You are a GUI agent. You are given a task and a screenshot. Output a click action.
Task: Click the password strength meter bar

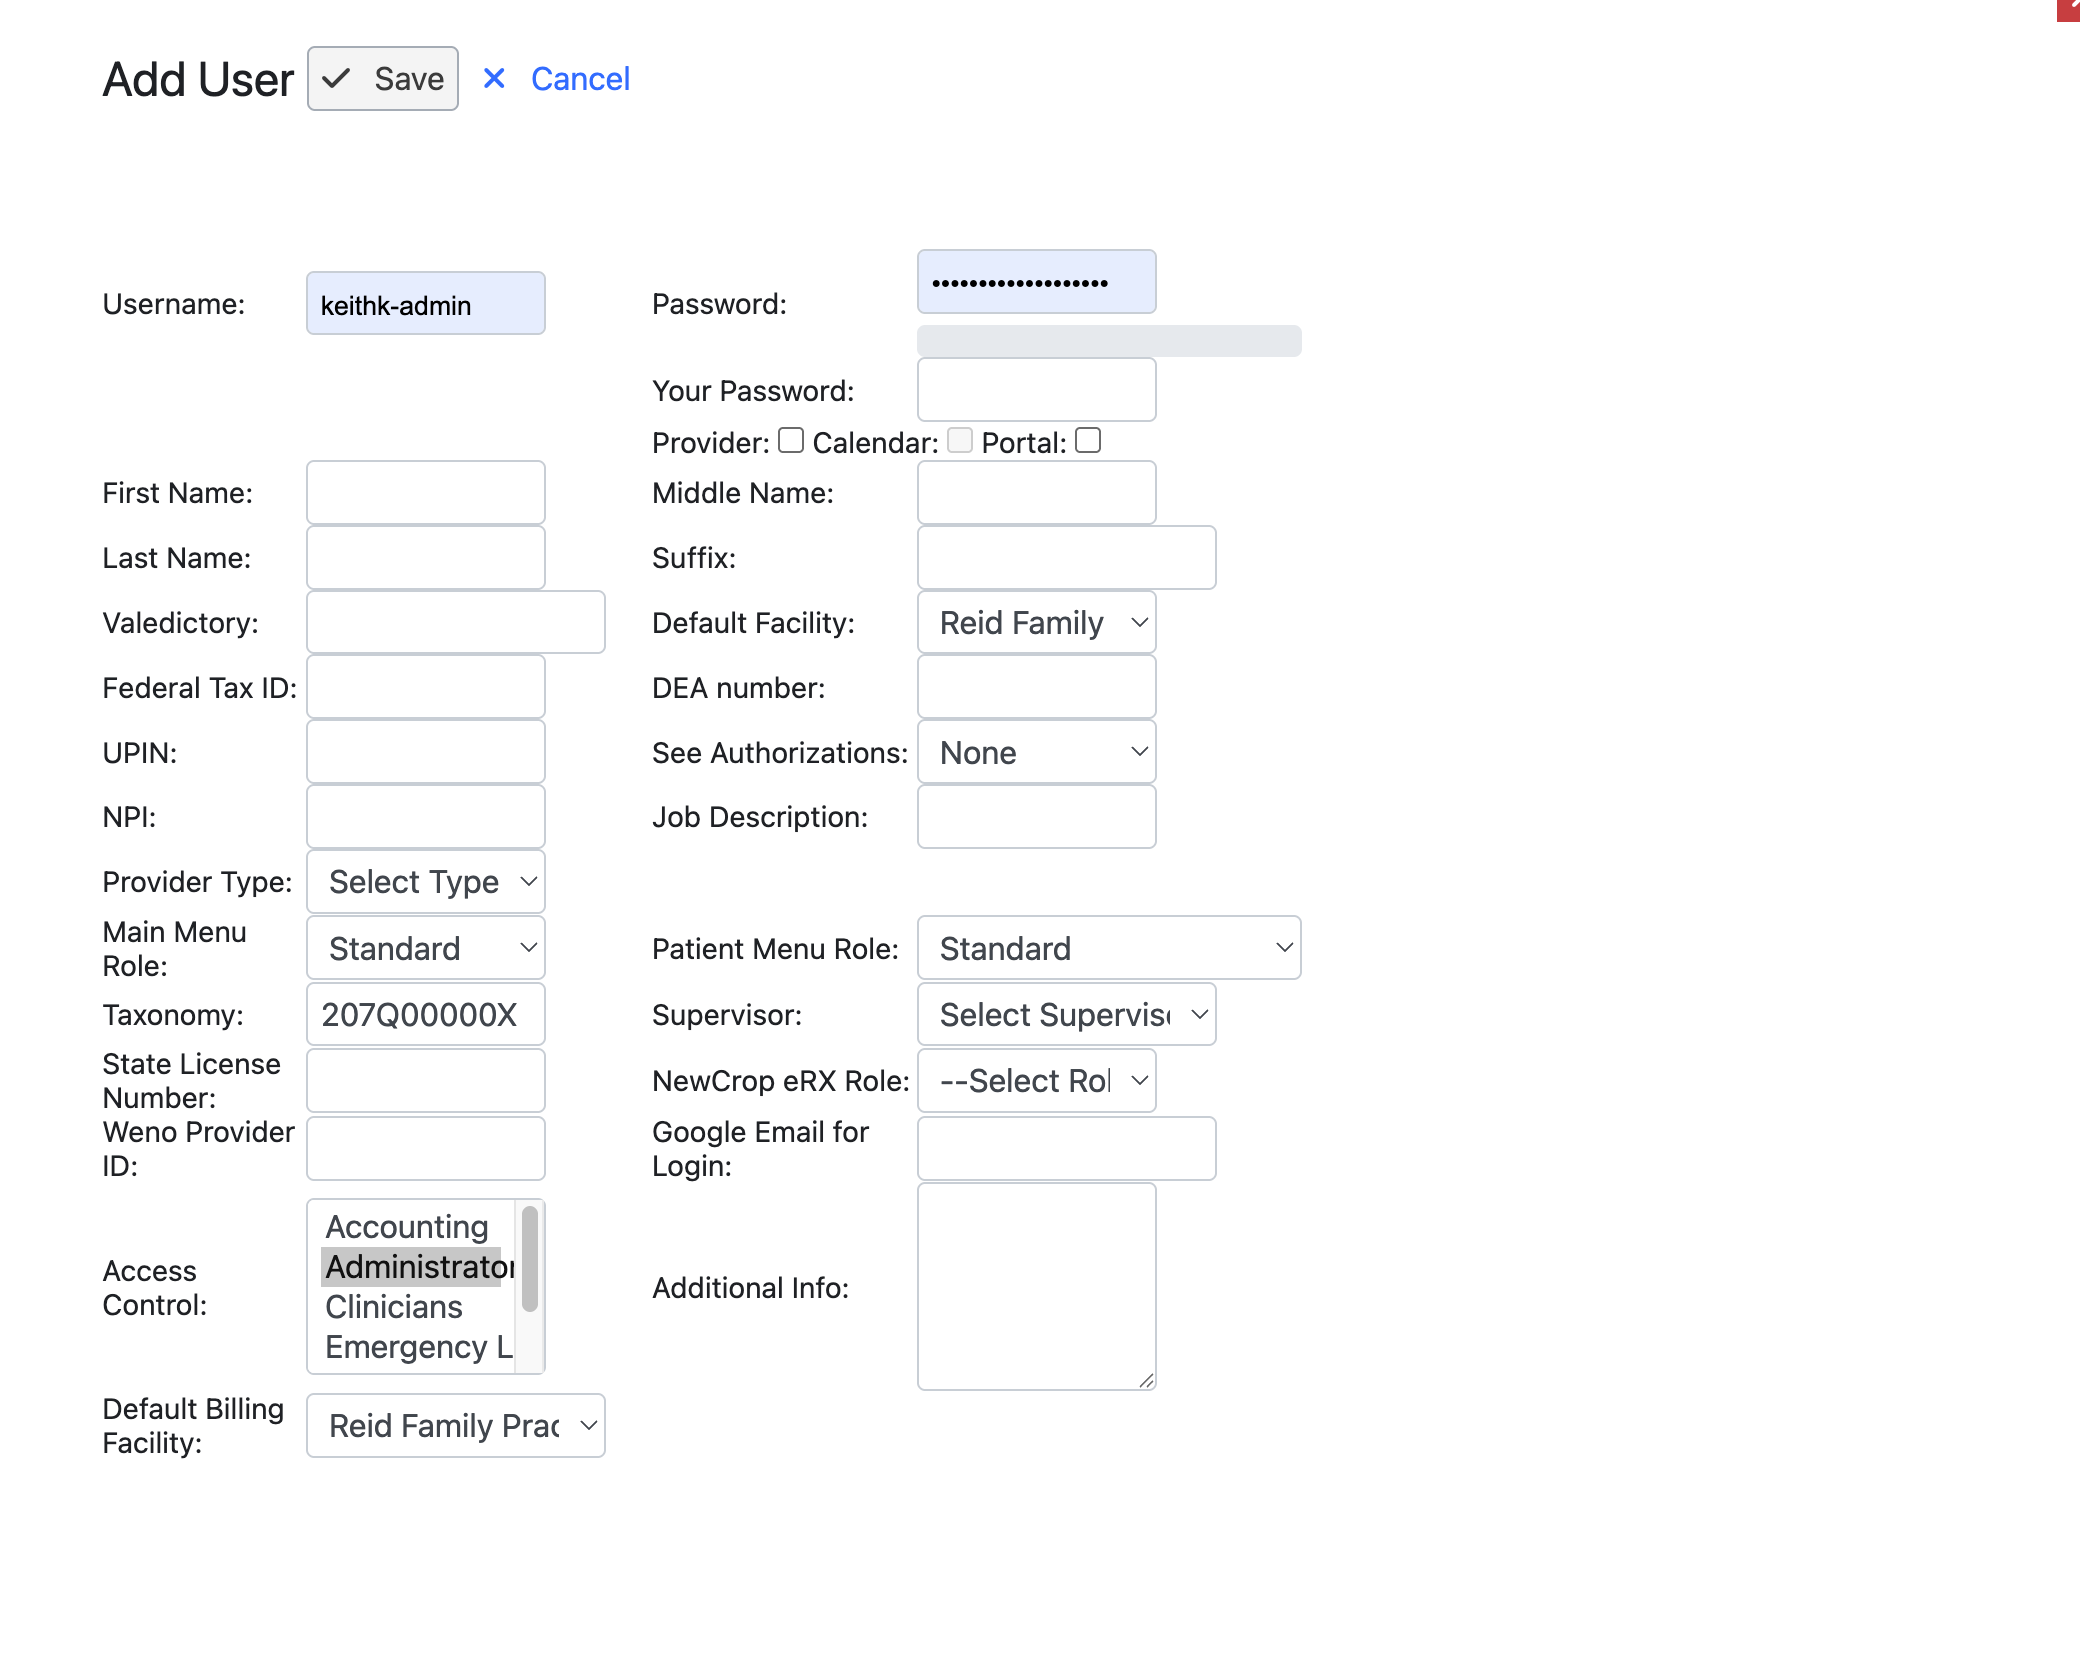(1109, 341)
